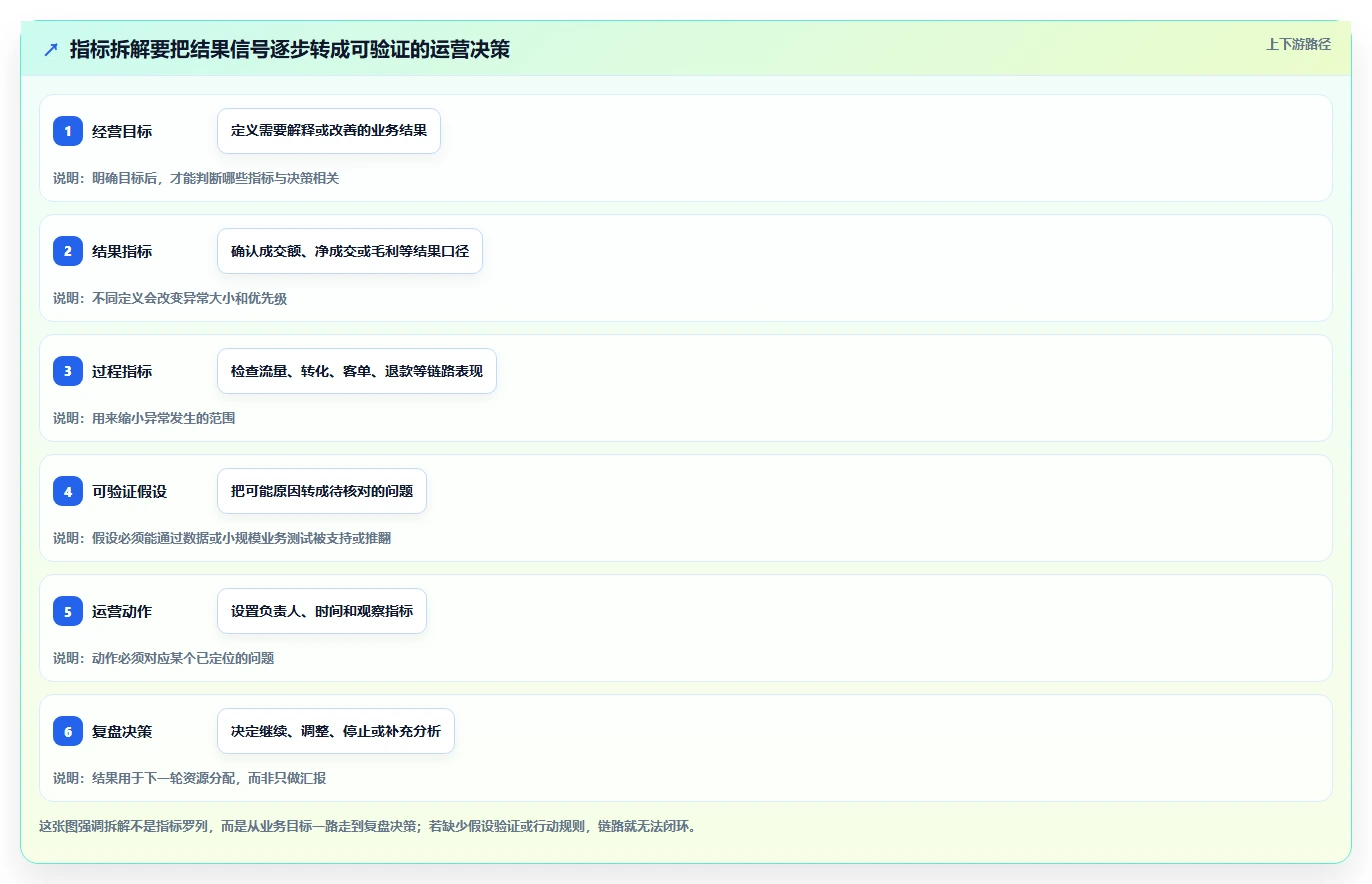Click the 上下游路径 label
1372x884 pixels.
(x=1298, y=44)
